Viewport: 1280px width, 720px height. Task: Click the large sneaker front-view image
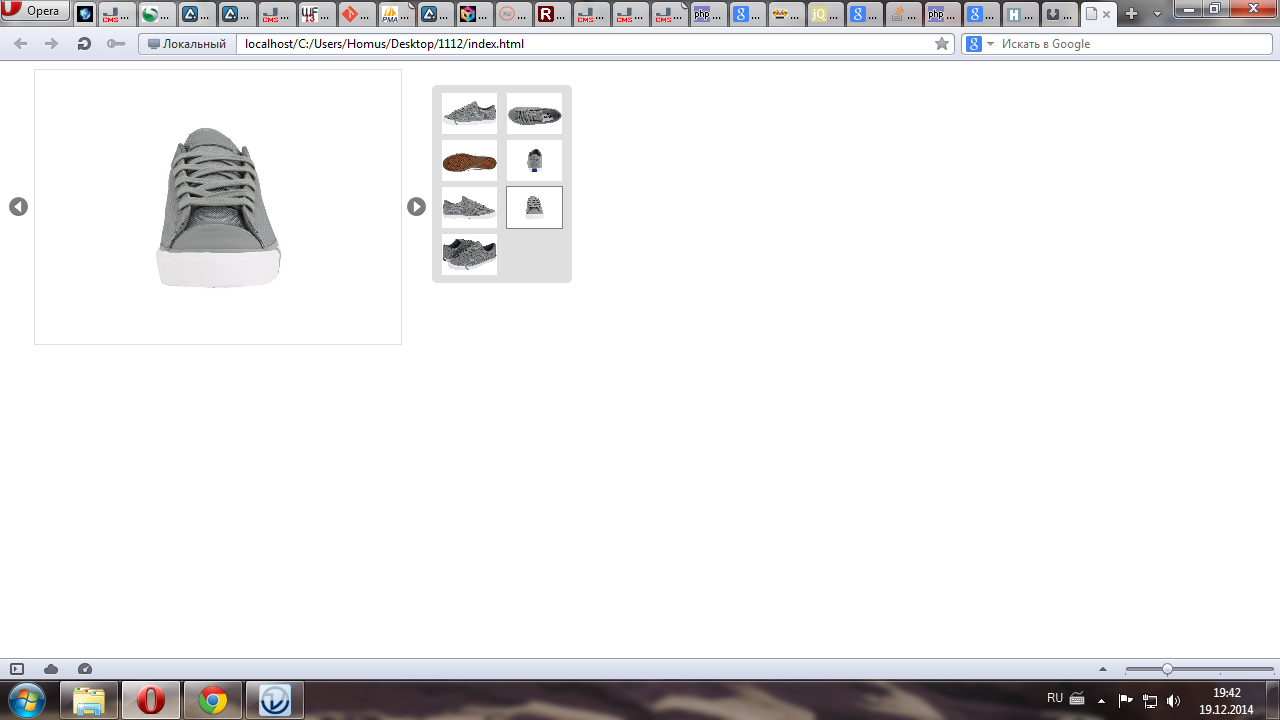pyautogui.click(x=218, y=207)
